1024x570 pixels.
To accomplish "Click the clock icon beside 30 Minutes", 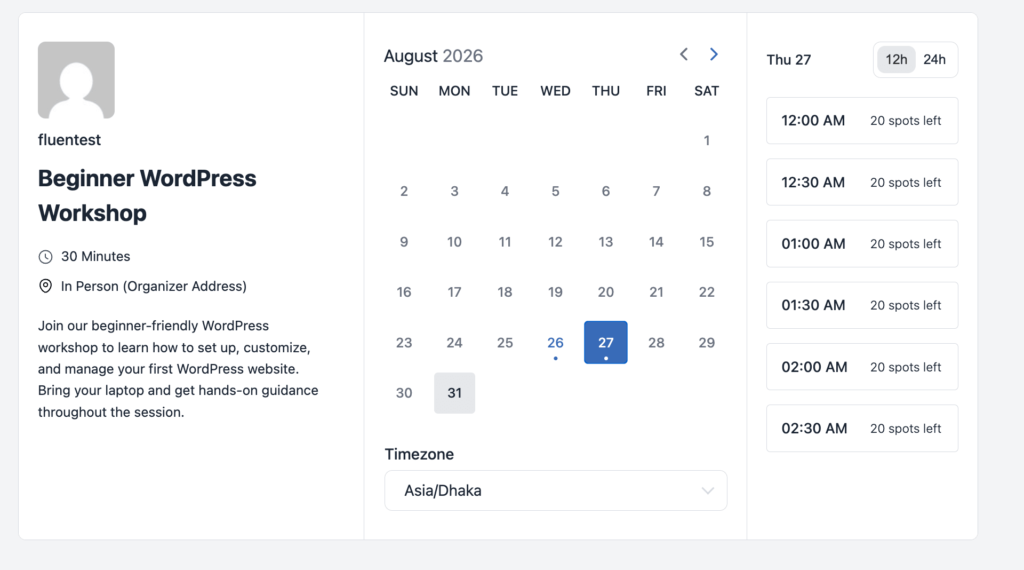I will tap(45, 257).
